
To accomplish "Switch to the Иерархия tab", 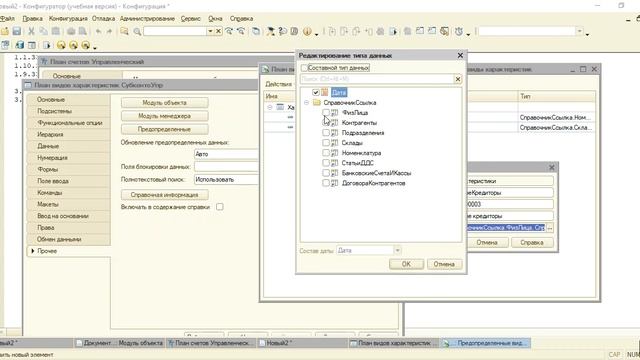I will pos(69,134).
